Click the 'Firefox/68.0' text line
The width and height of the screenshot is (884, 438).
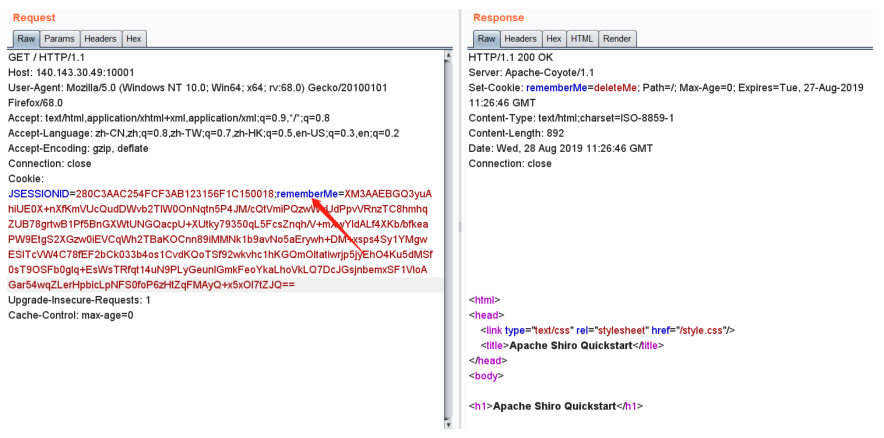click(x=36, y=103)
